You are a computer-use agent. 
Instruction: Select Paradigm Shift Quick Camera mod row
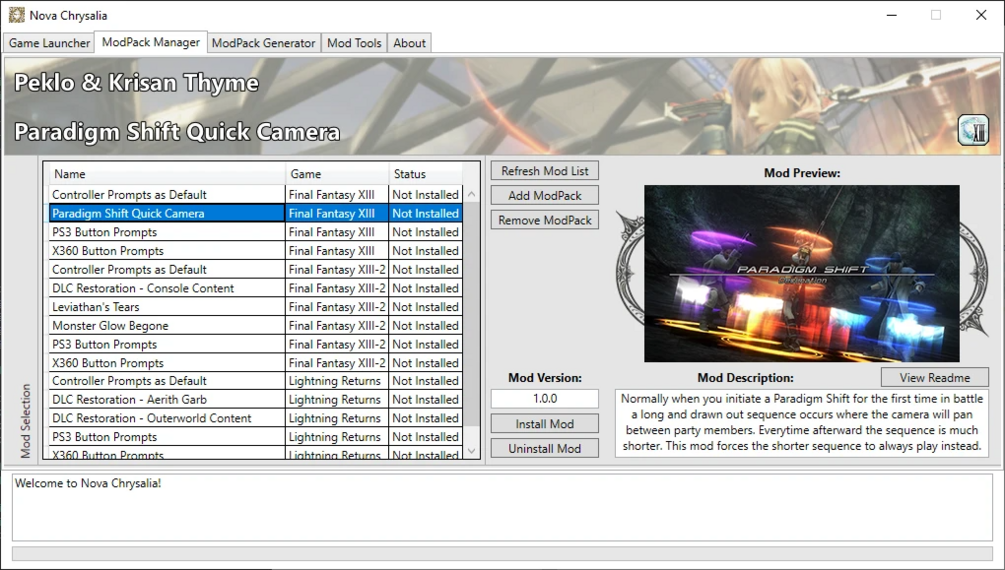(256, 213)
